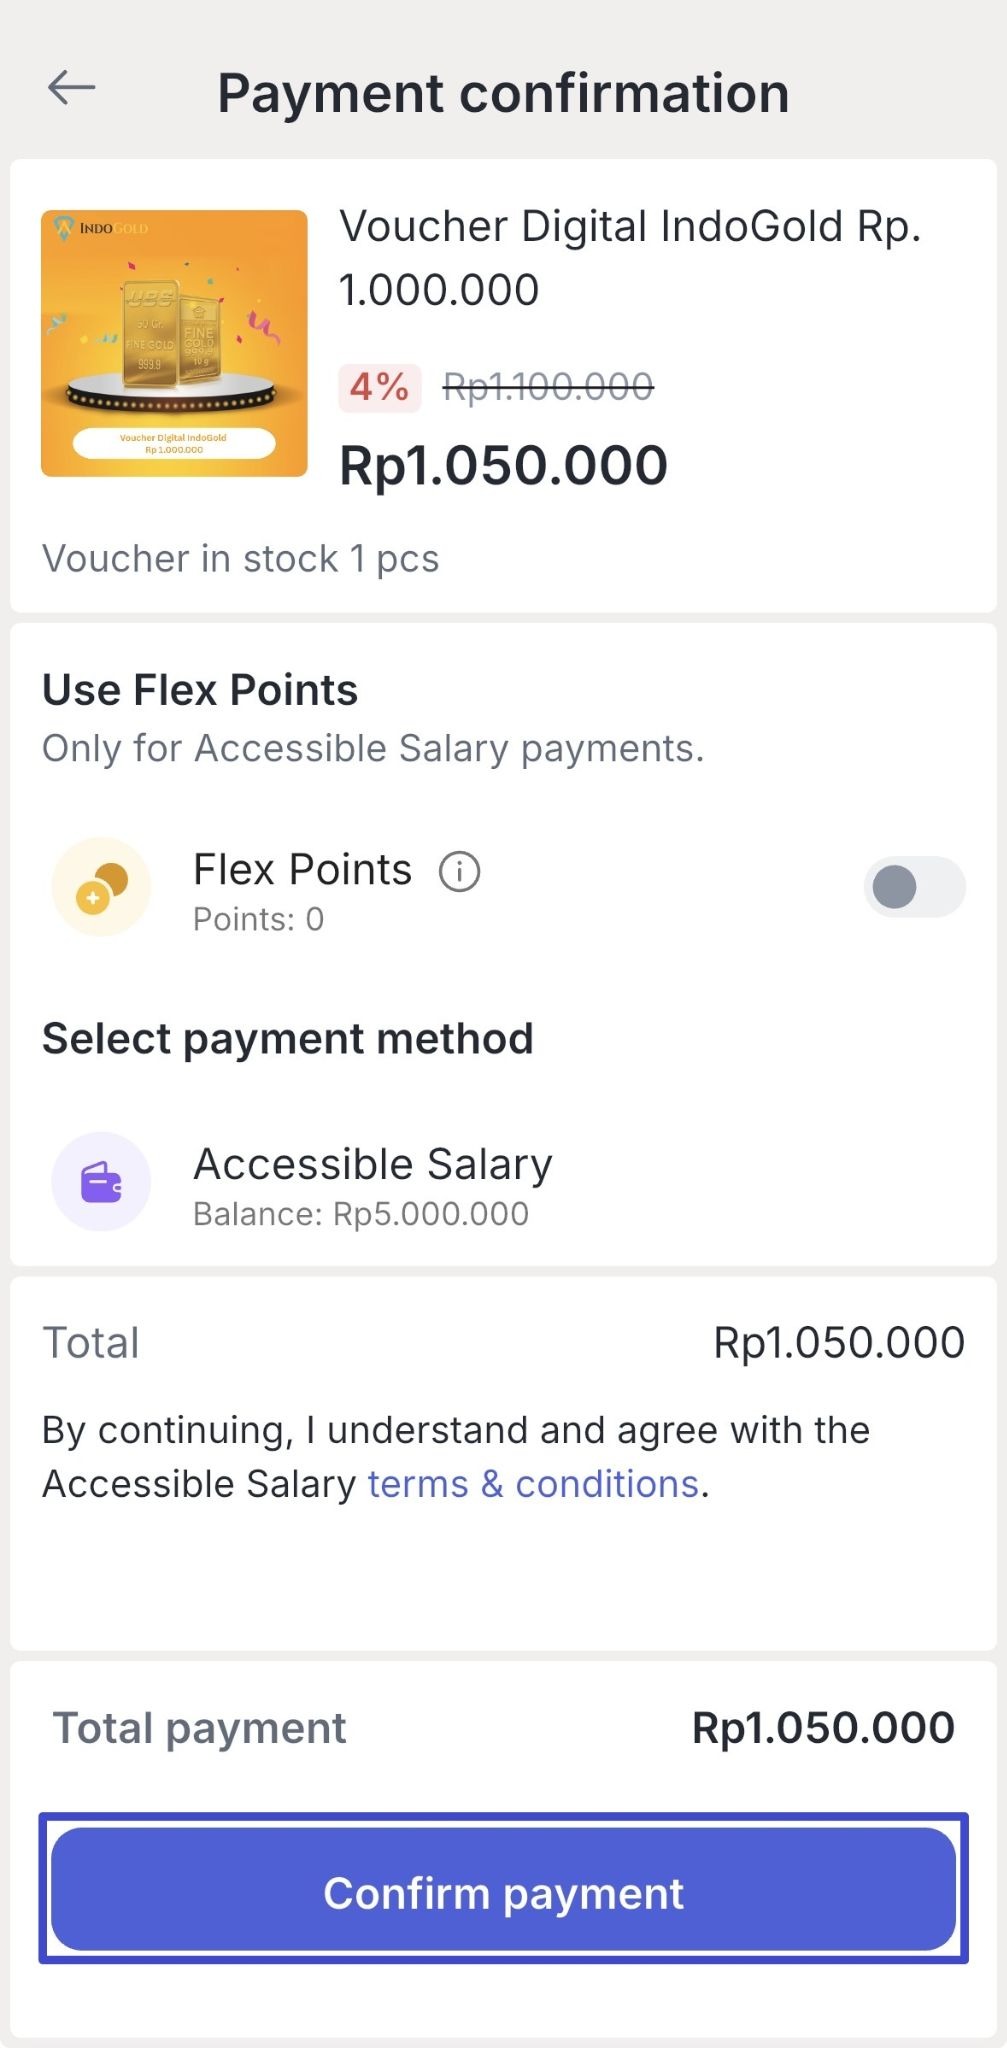
Task: Click the Select payment method heading
Action: 287,1039
